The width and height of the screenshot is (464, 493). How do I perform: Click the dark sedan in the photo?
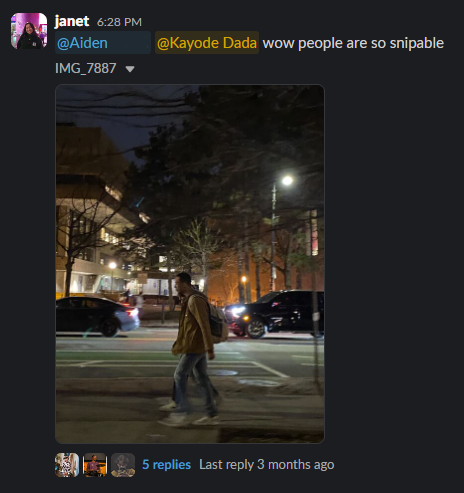(x=97, y=316)
